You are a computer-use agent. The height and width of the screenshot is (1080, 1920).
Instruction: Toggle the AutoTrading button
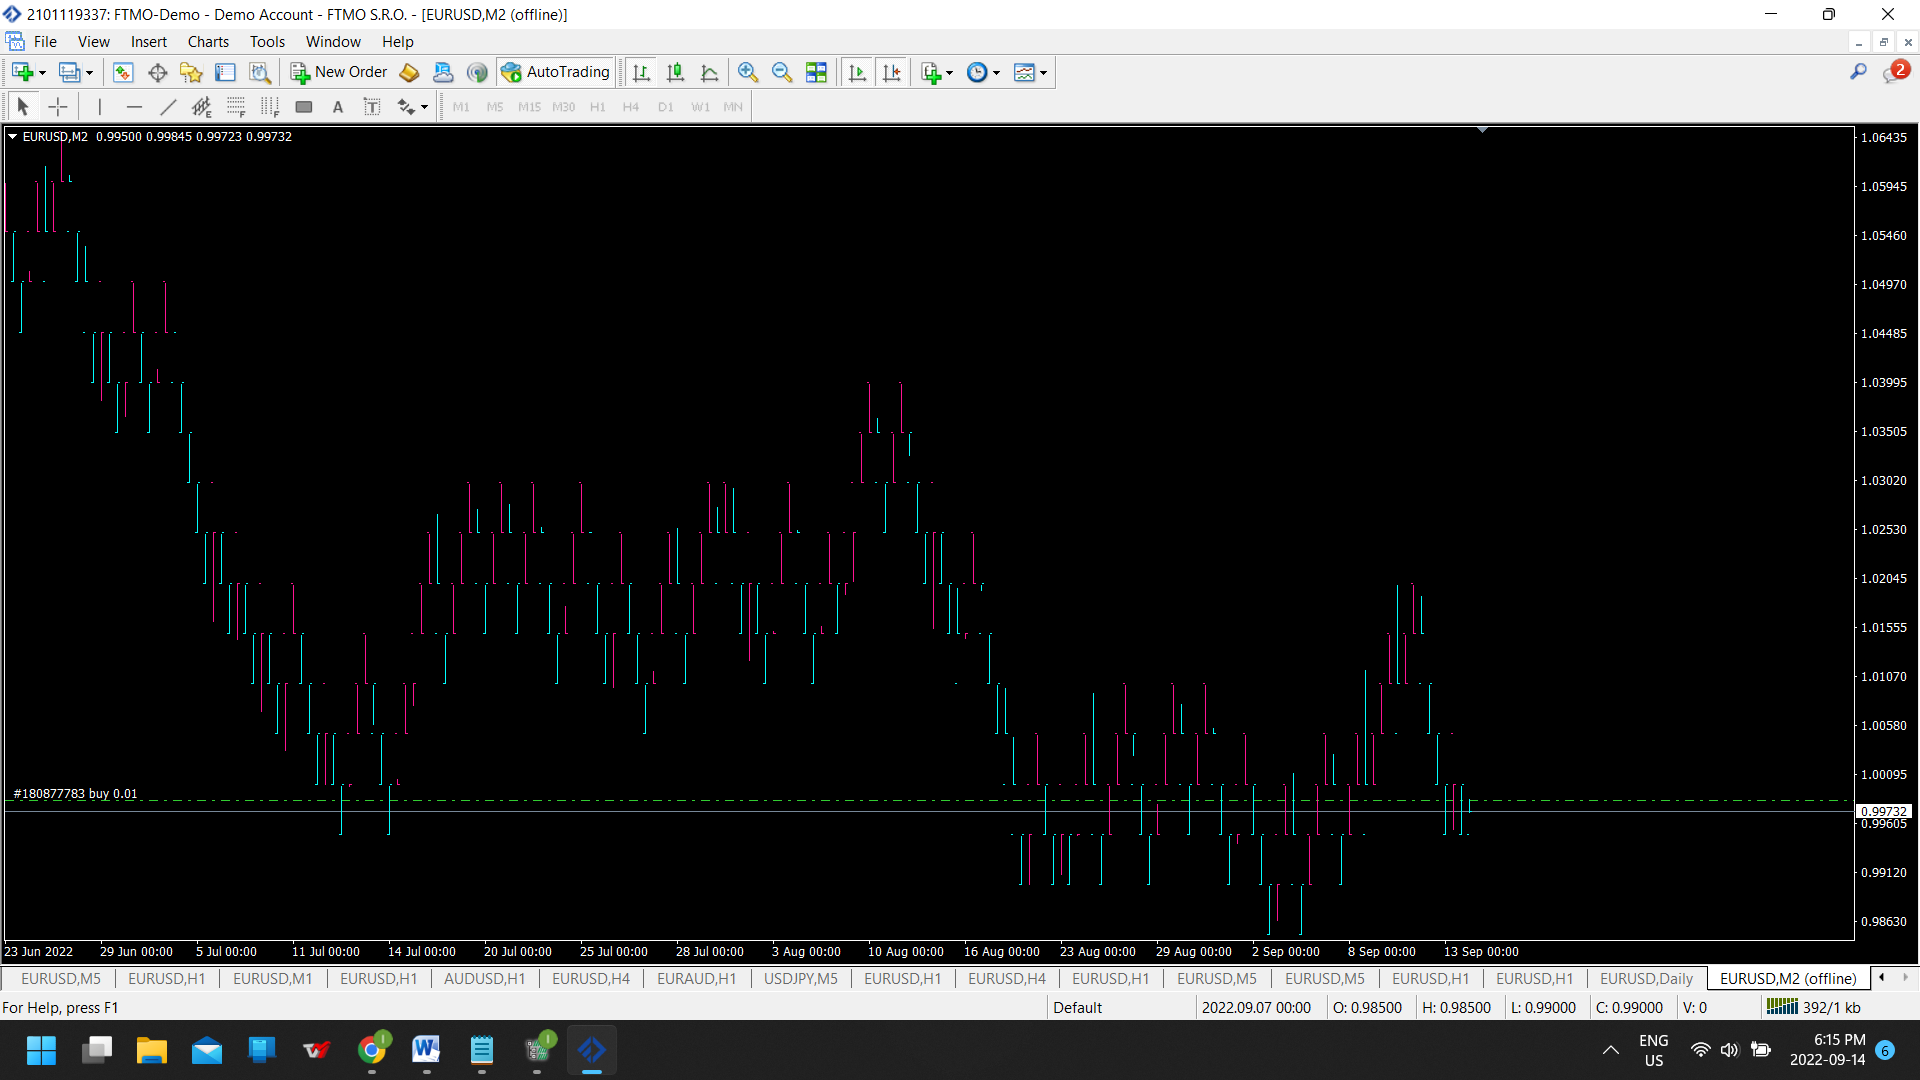point(556,72)
